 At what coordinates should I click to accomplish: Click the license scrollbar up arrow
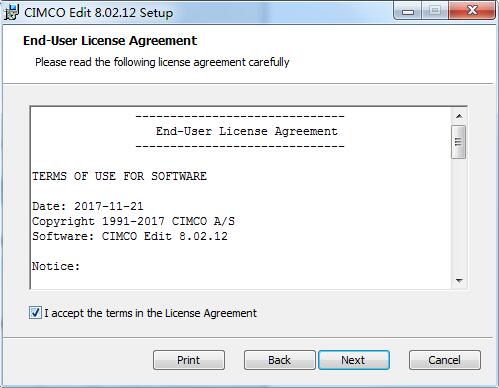click(x=459, y=116)
